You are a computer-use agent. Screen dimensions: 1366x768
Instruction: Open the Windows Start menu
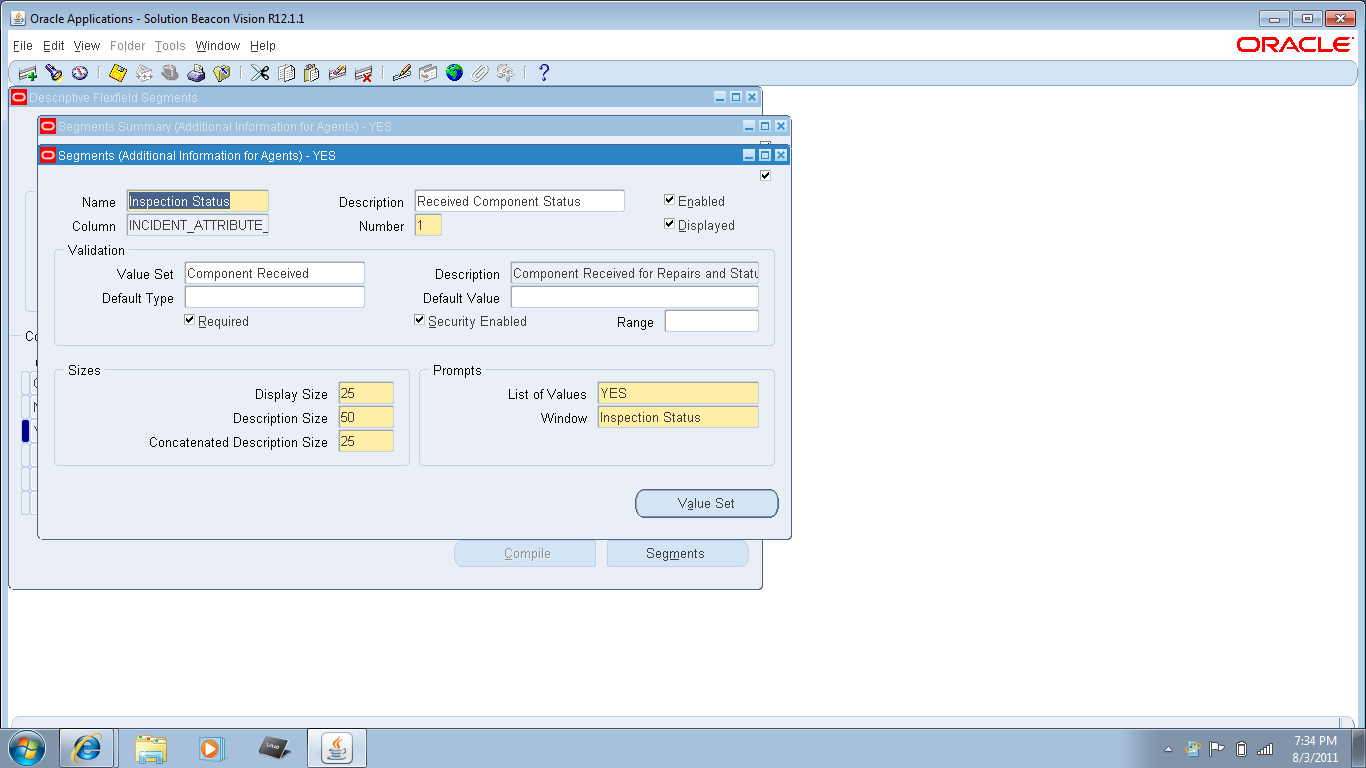[26, 748]
